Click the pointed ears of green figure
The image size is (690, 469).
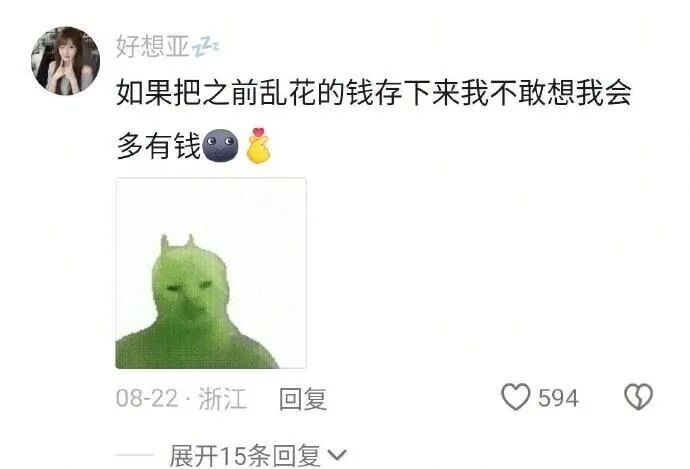coord(178,242)
